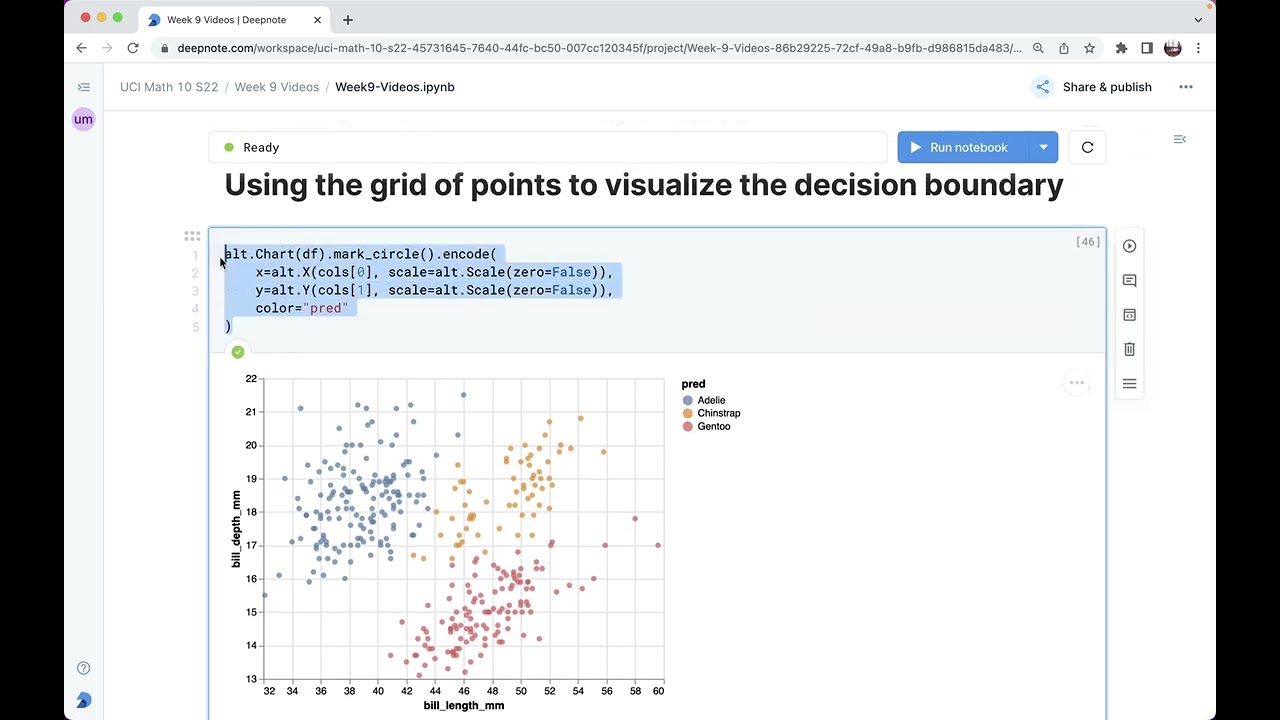The height and width of the screenshot is (720, 1280).
Task: Open the Chrome tab search chevron
Action: tap(1198, 19)
